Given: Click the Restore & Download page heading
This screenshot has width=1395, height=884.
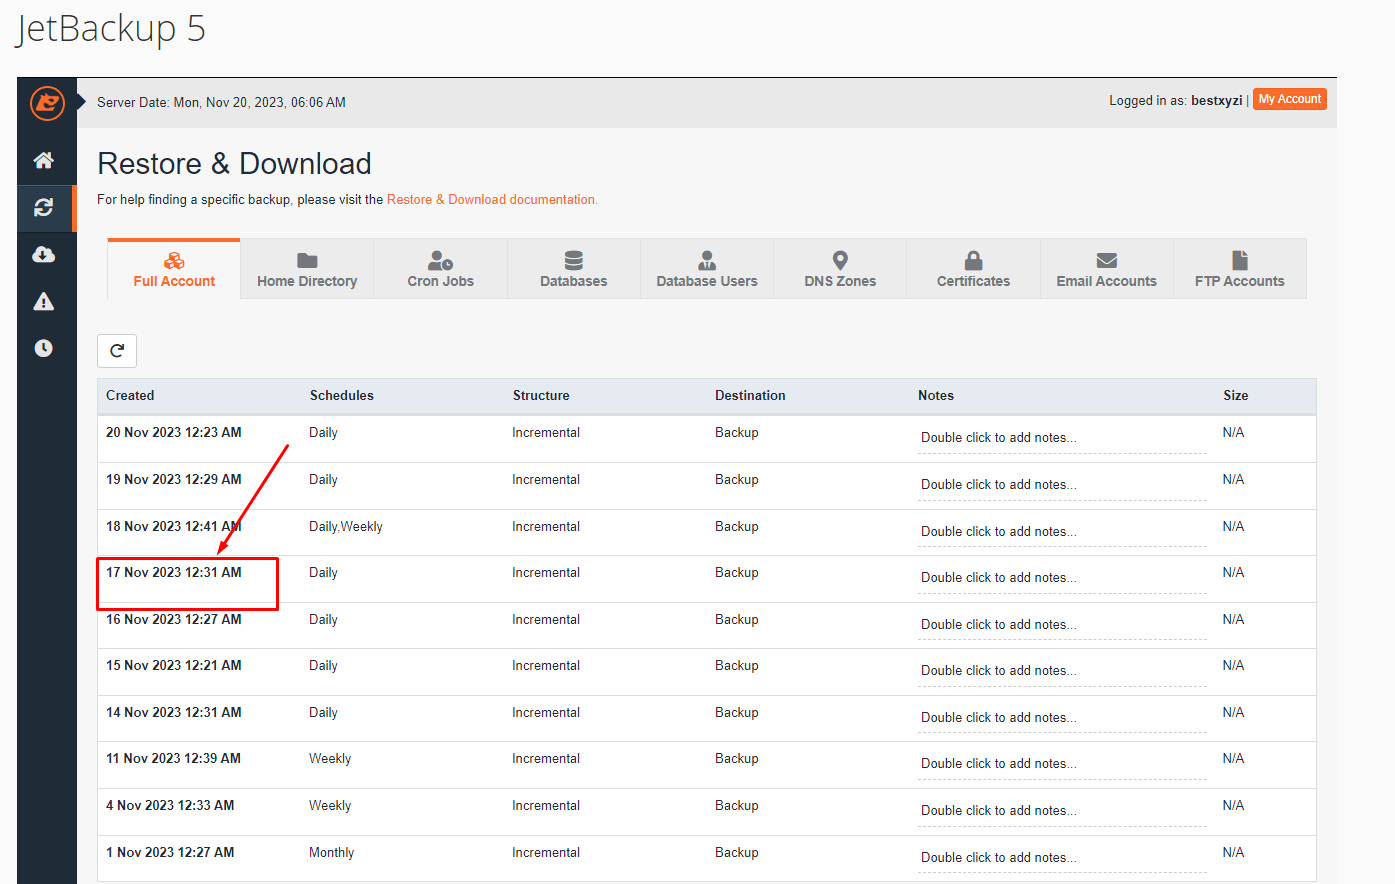Looking at the screenshot, I should 234,163.
